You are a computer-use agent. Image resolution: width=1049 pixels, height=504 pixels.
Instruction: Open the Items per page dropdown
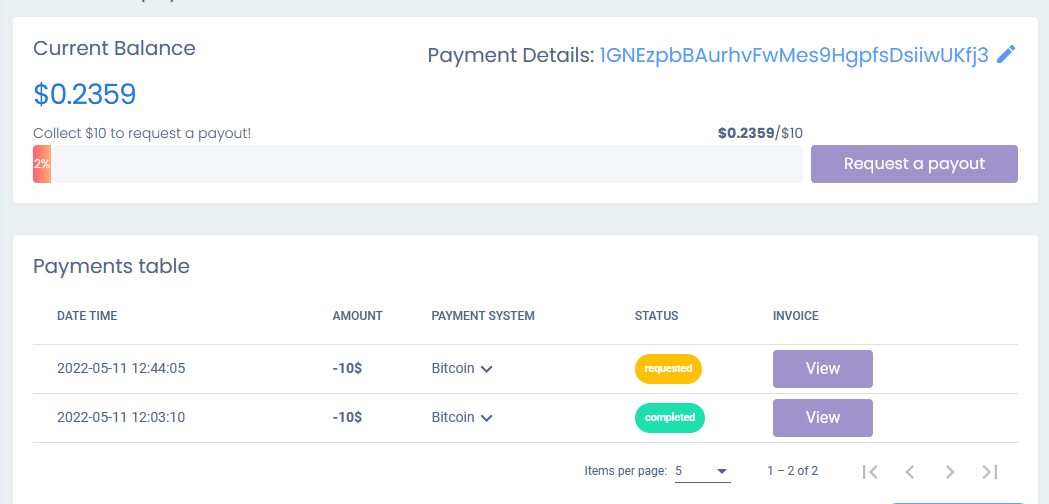click(x=702, y=471)
